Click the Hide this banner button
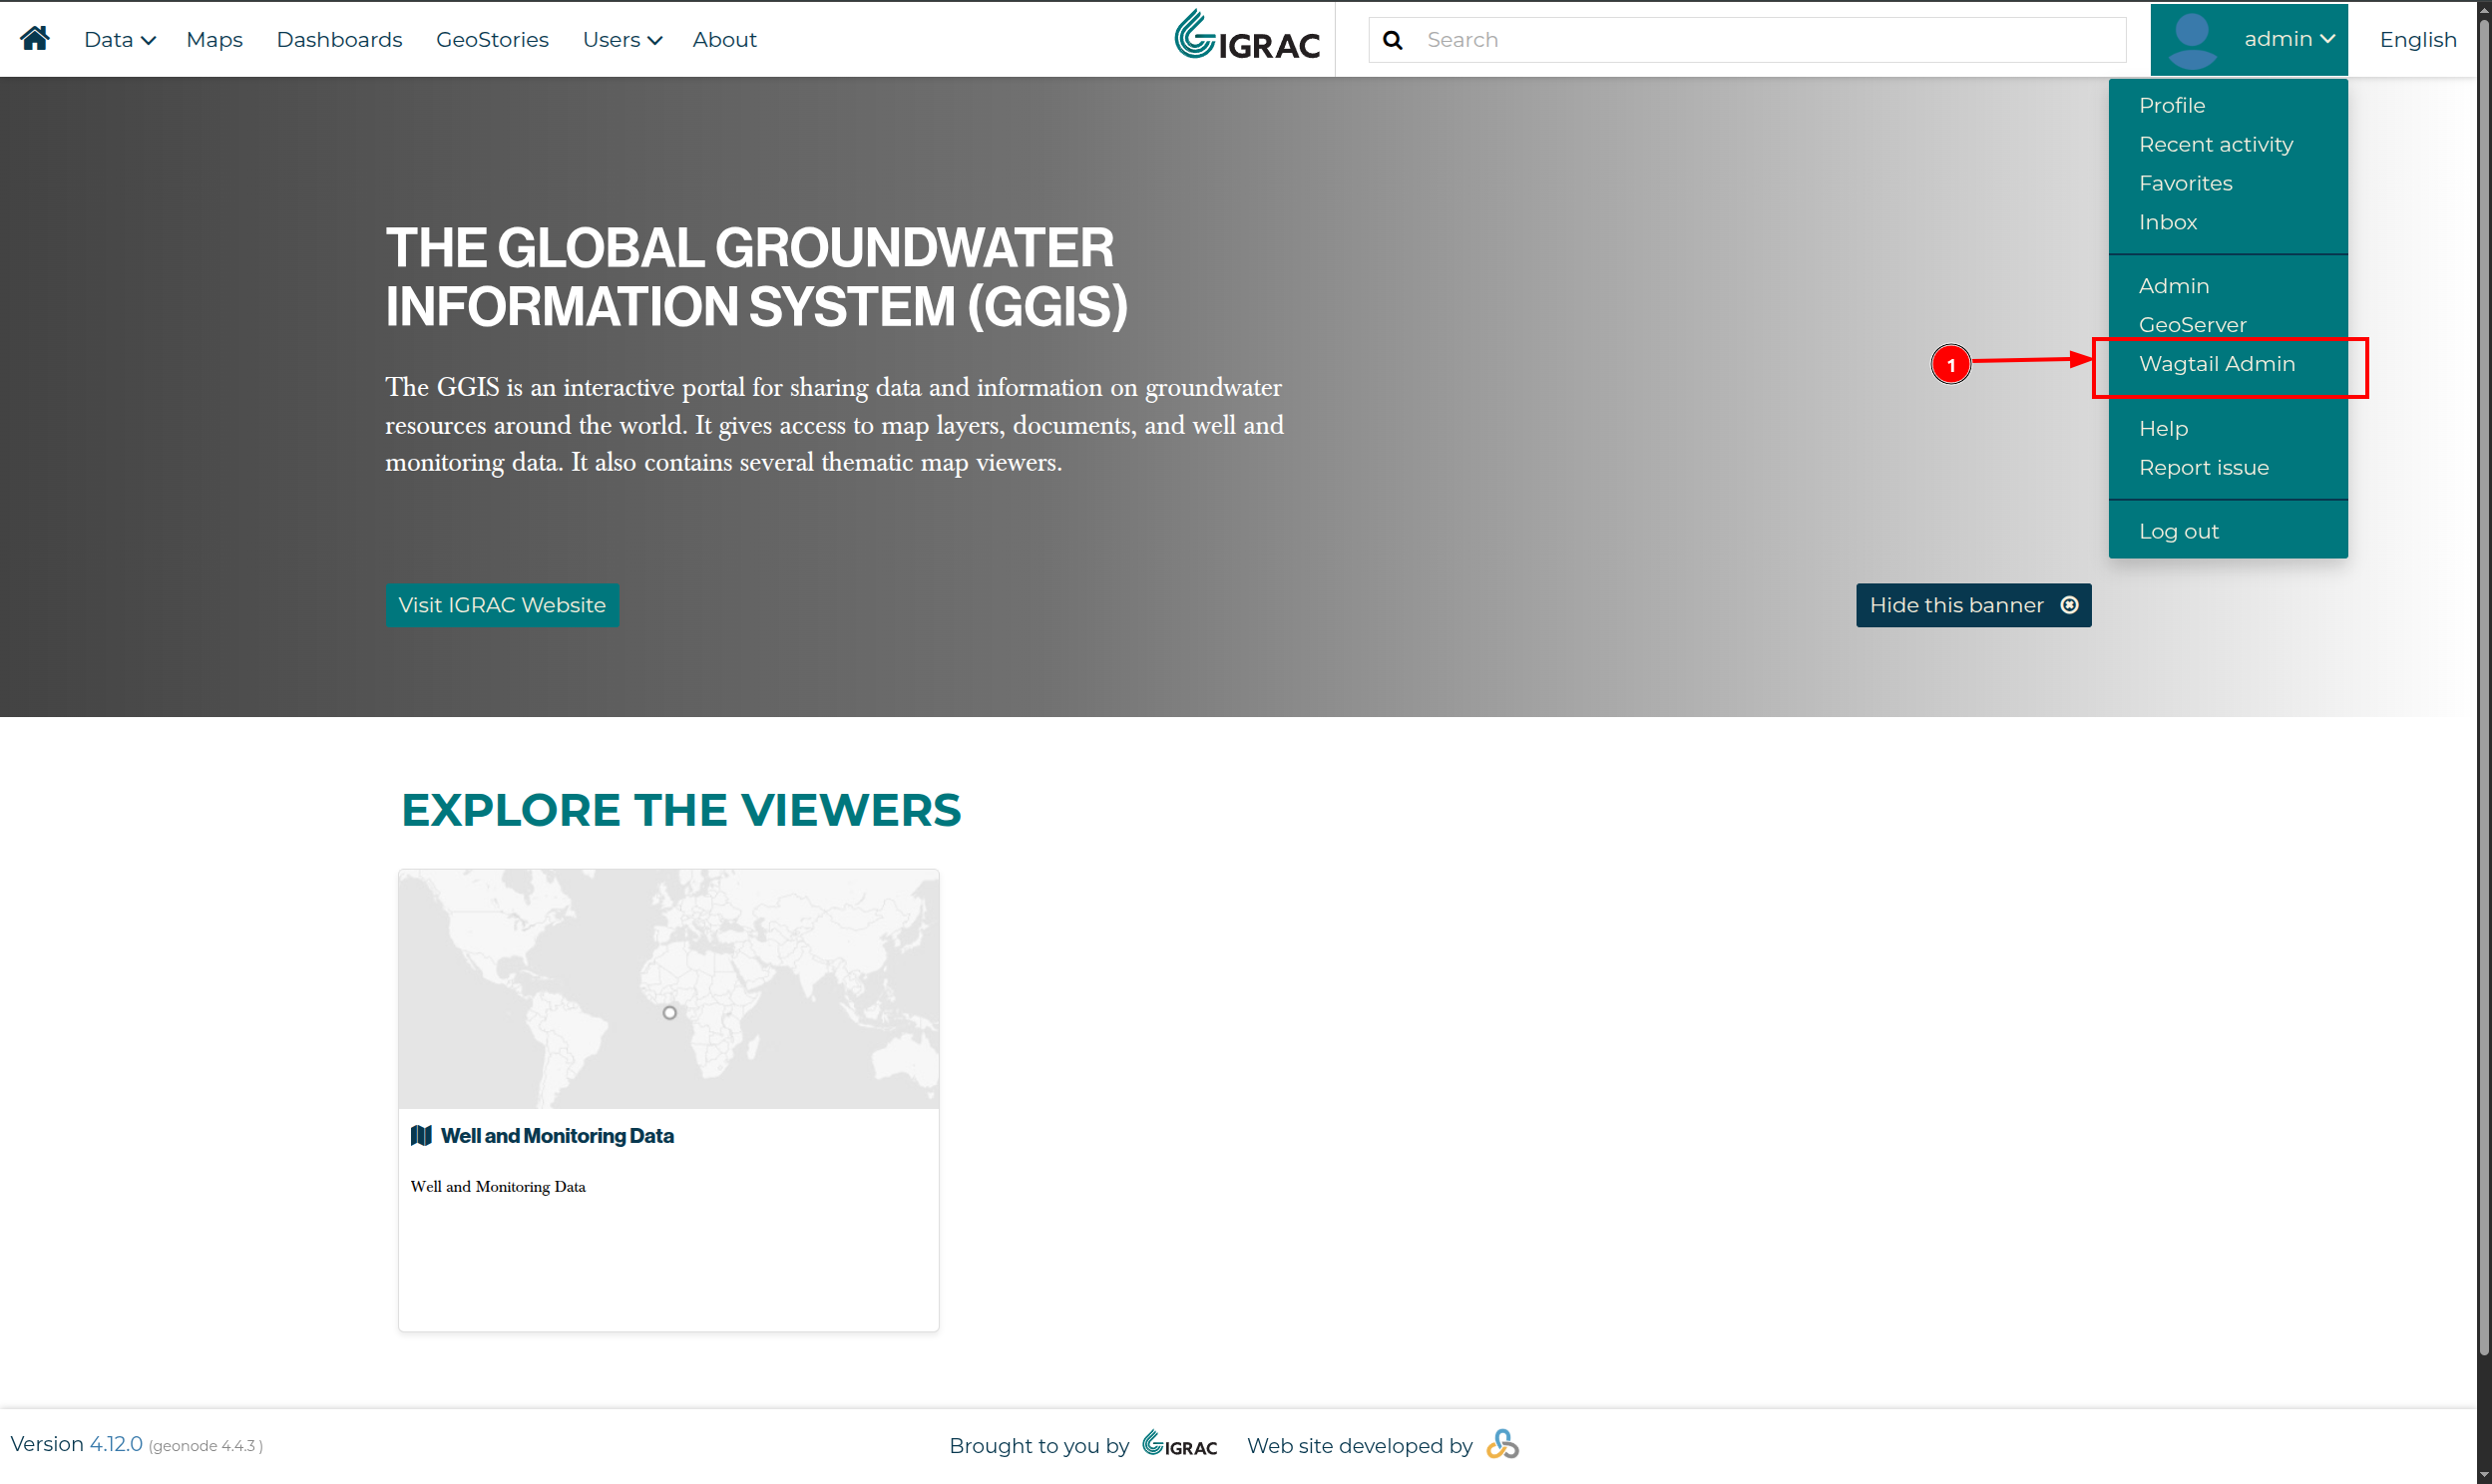The image size is (2492, 1484). [x=1973, y=605]
